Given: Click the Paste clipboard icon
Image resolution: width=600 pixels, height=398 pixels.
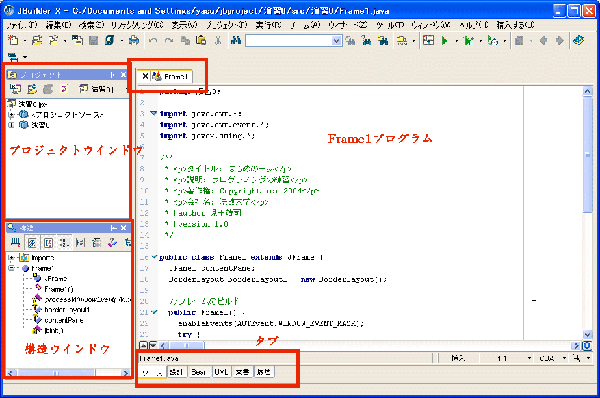Looking at the screenshot, I should (201, 40).
